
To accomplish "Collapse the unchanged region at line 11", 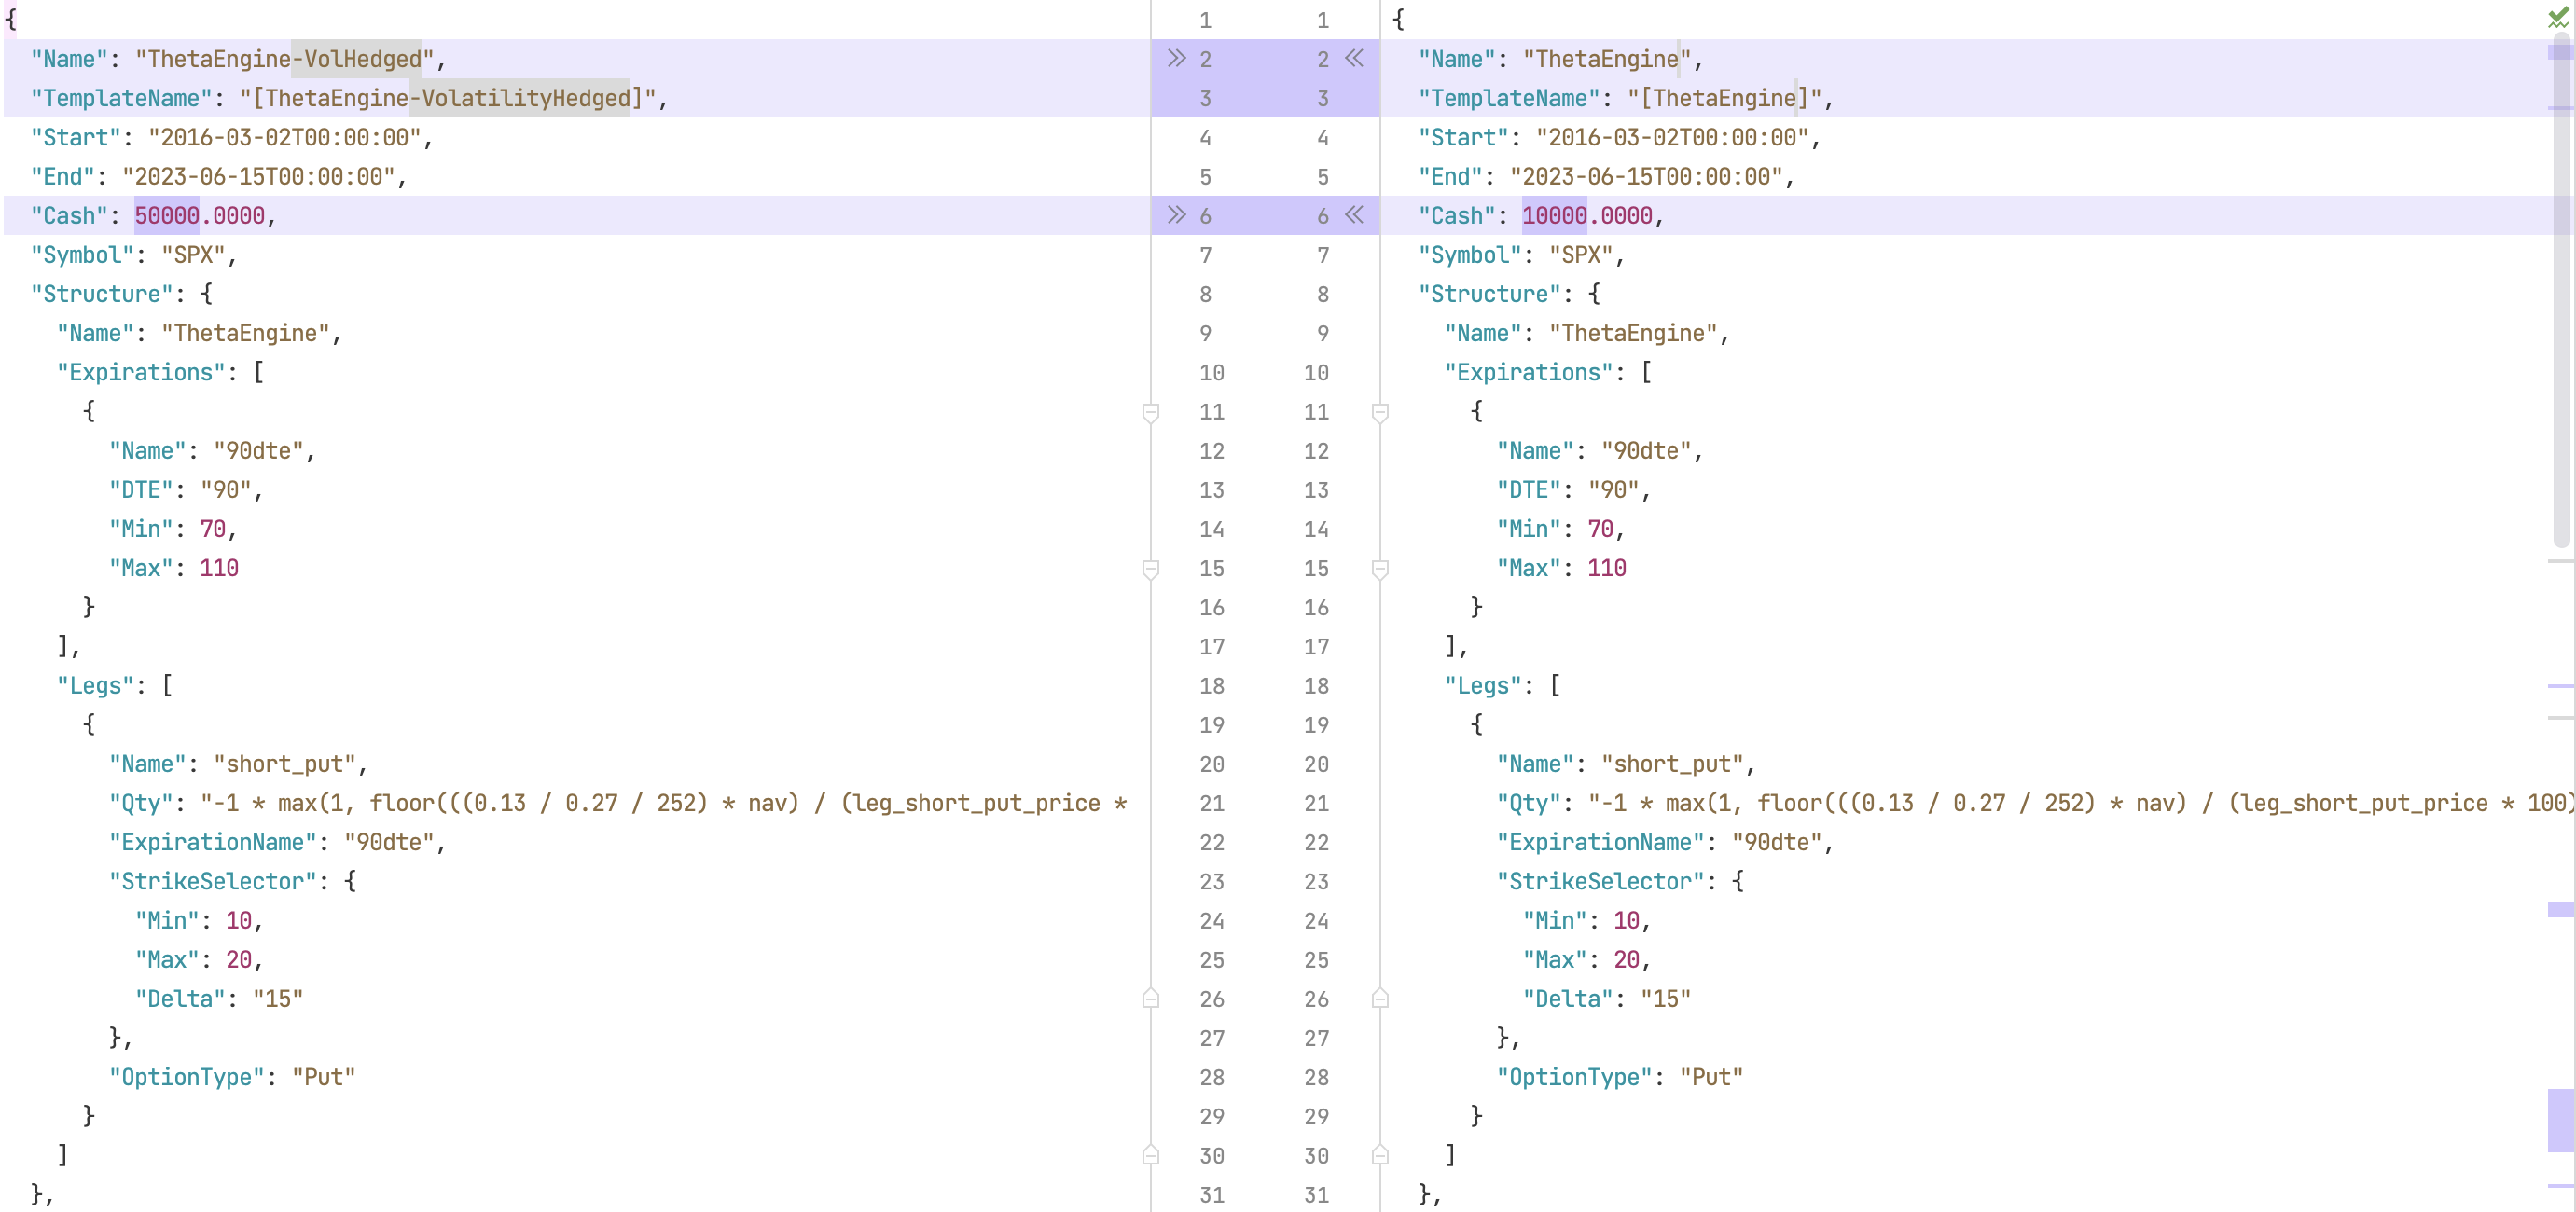I will pos(1152,411).
